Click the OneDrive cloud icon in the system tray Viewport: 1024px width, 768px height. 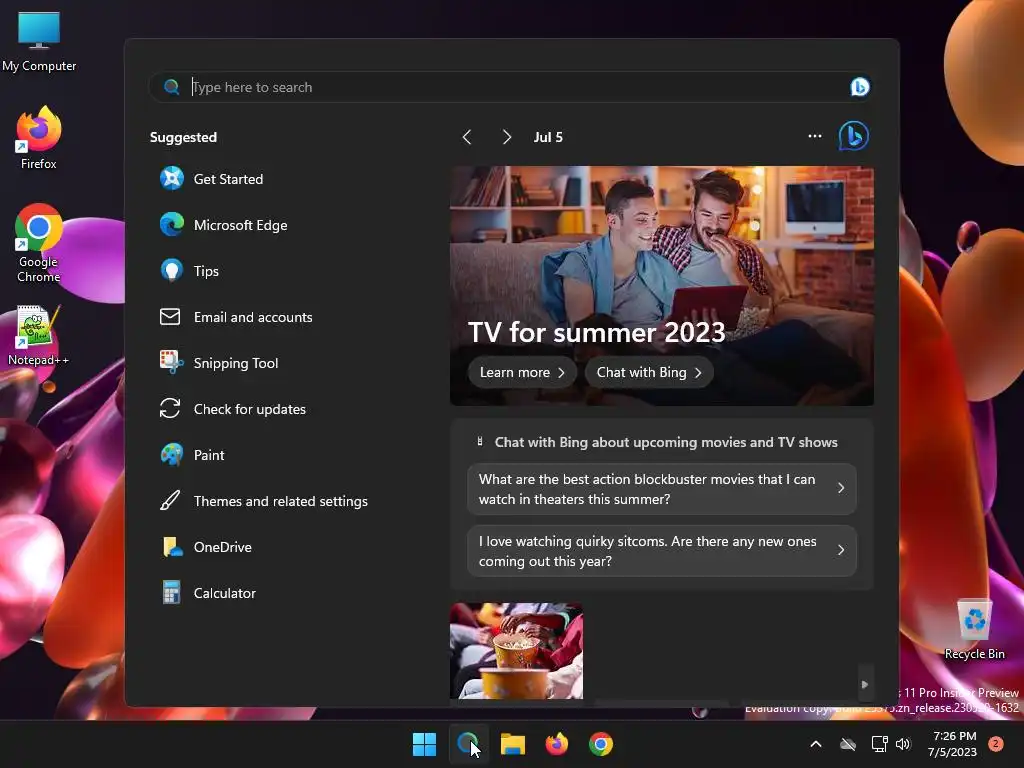[848, 744]
